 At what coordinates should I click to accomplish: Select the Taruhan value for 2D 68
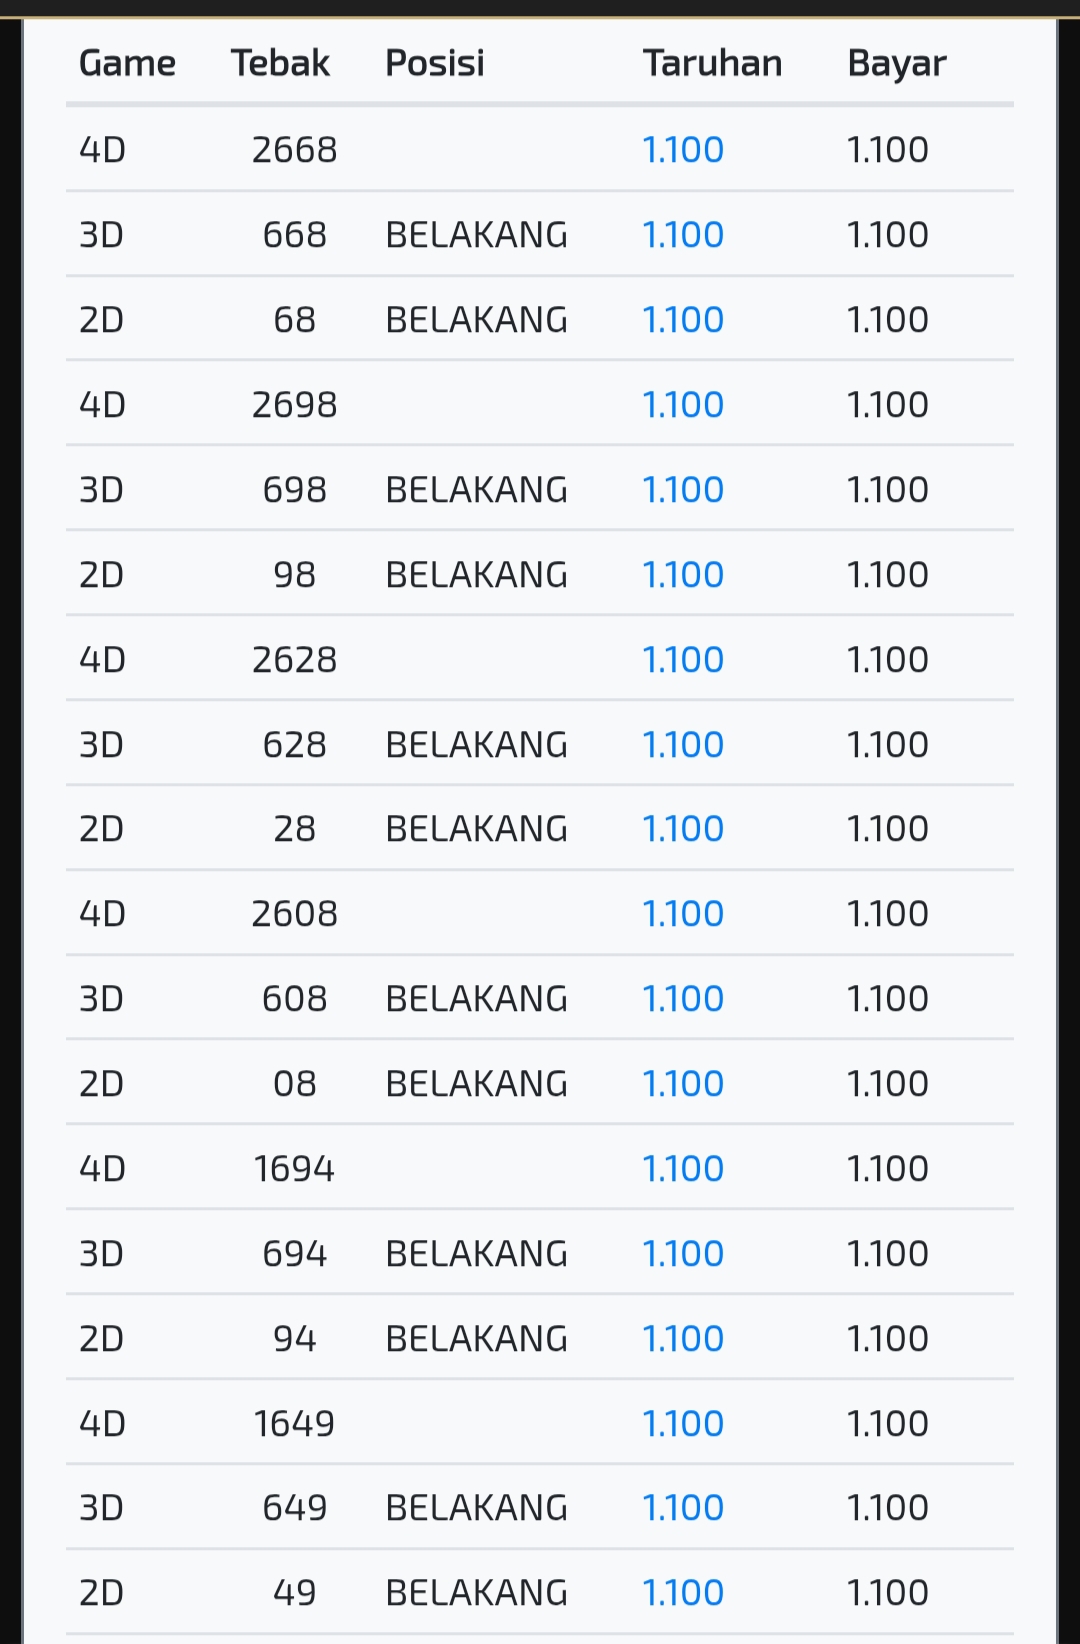tap(682, 320)
